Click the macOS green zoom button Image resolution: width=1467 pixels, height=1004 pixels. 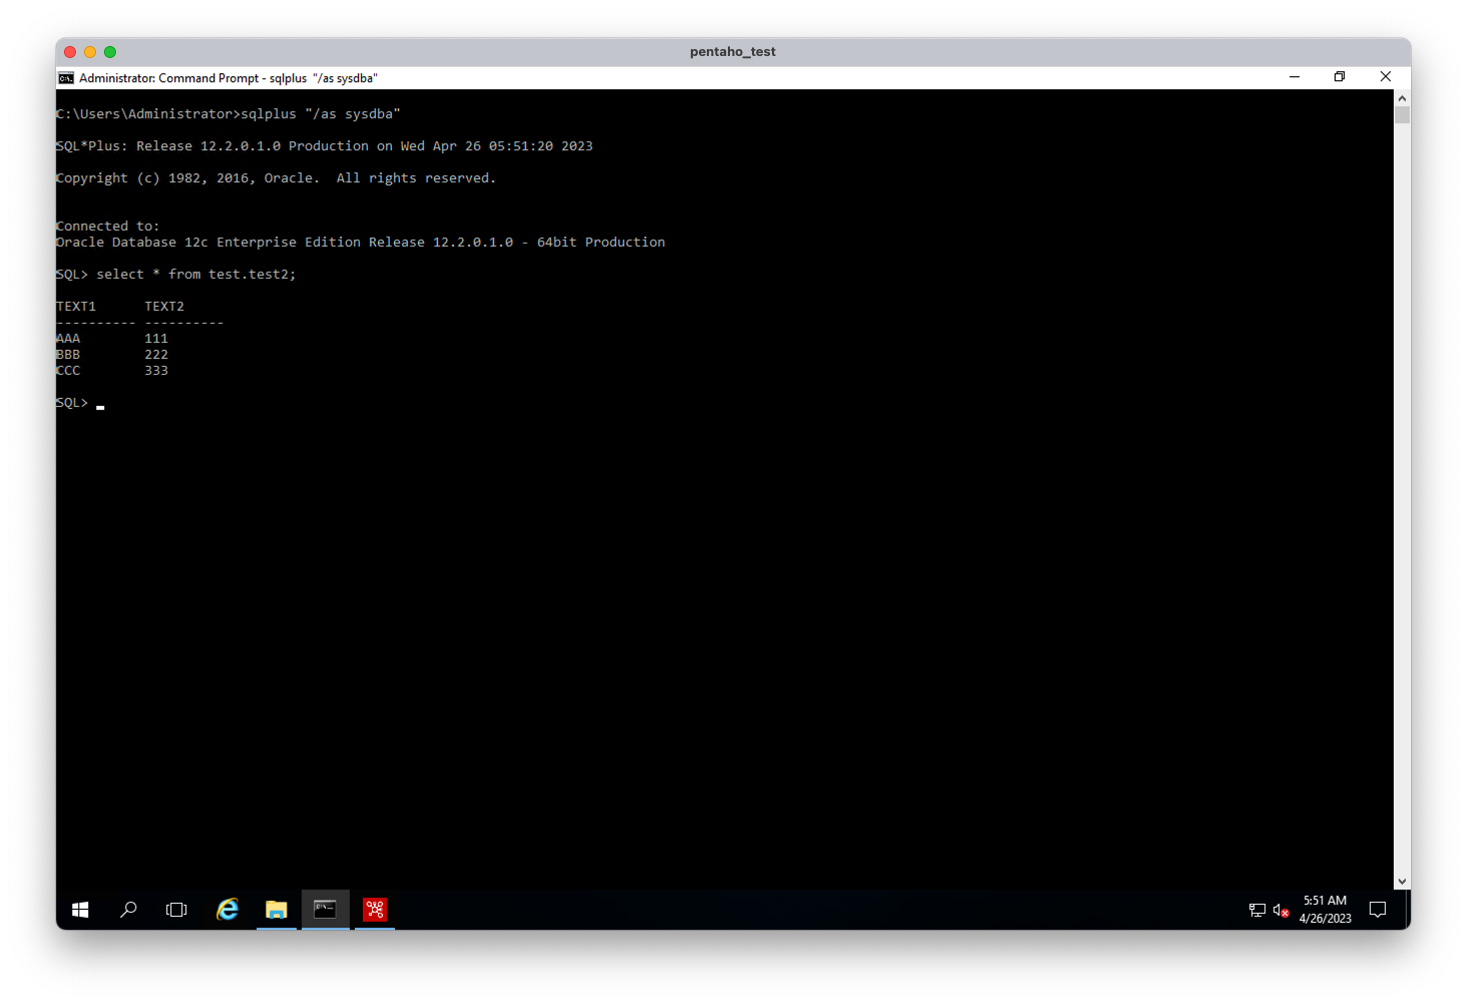click(x=110, y=52)
